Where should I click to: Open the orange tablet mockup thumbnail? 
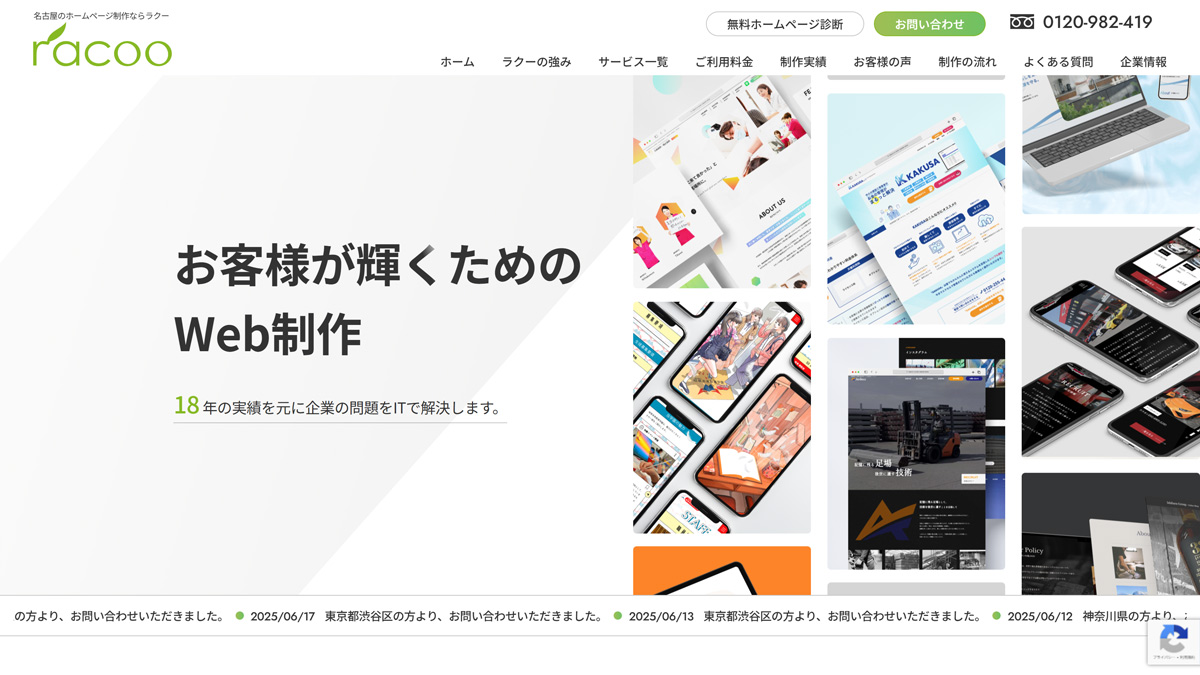click(x=722, y=570)
